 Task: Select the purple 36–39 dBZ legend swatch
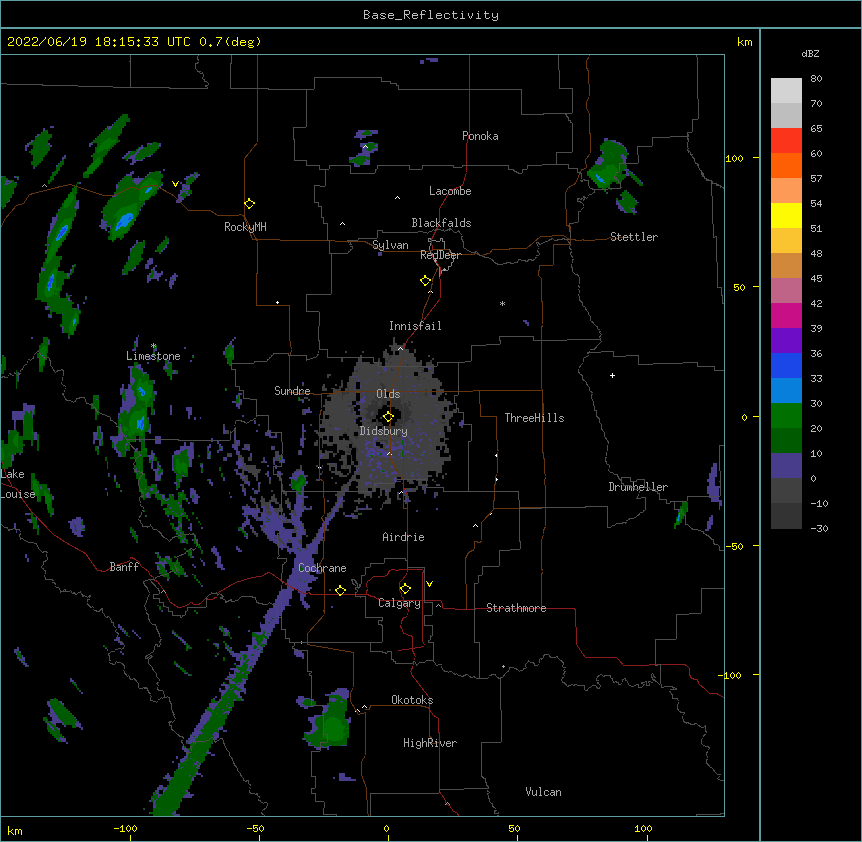[x=786, y=341]
